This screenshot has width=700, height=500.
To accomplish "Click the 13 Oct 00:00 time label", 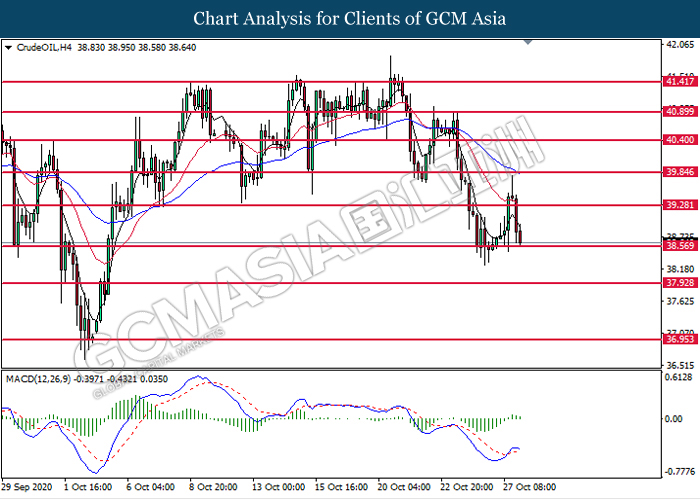I will 278,487.
